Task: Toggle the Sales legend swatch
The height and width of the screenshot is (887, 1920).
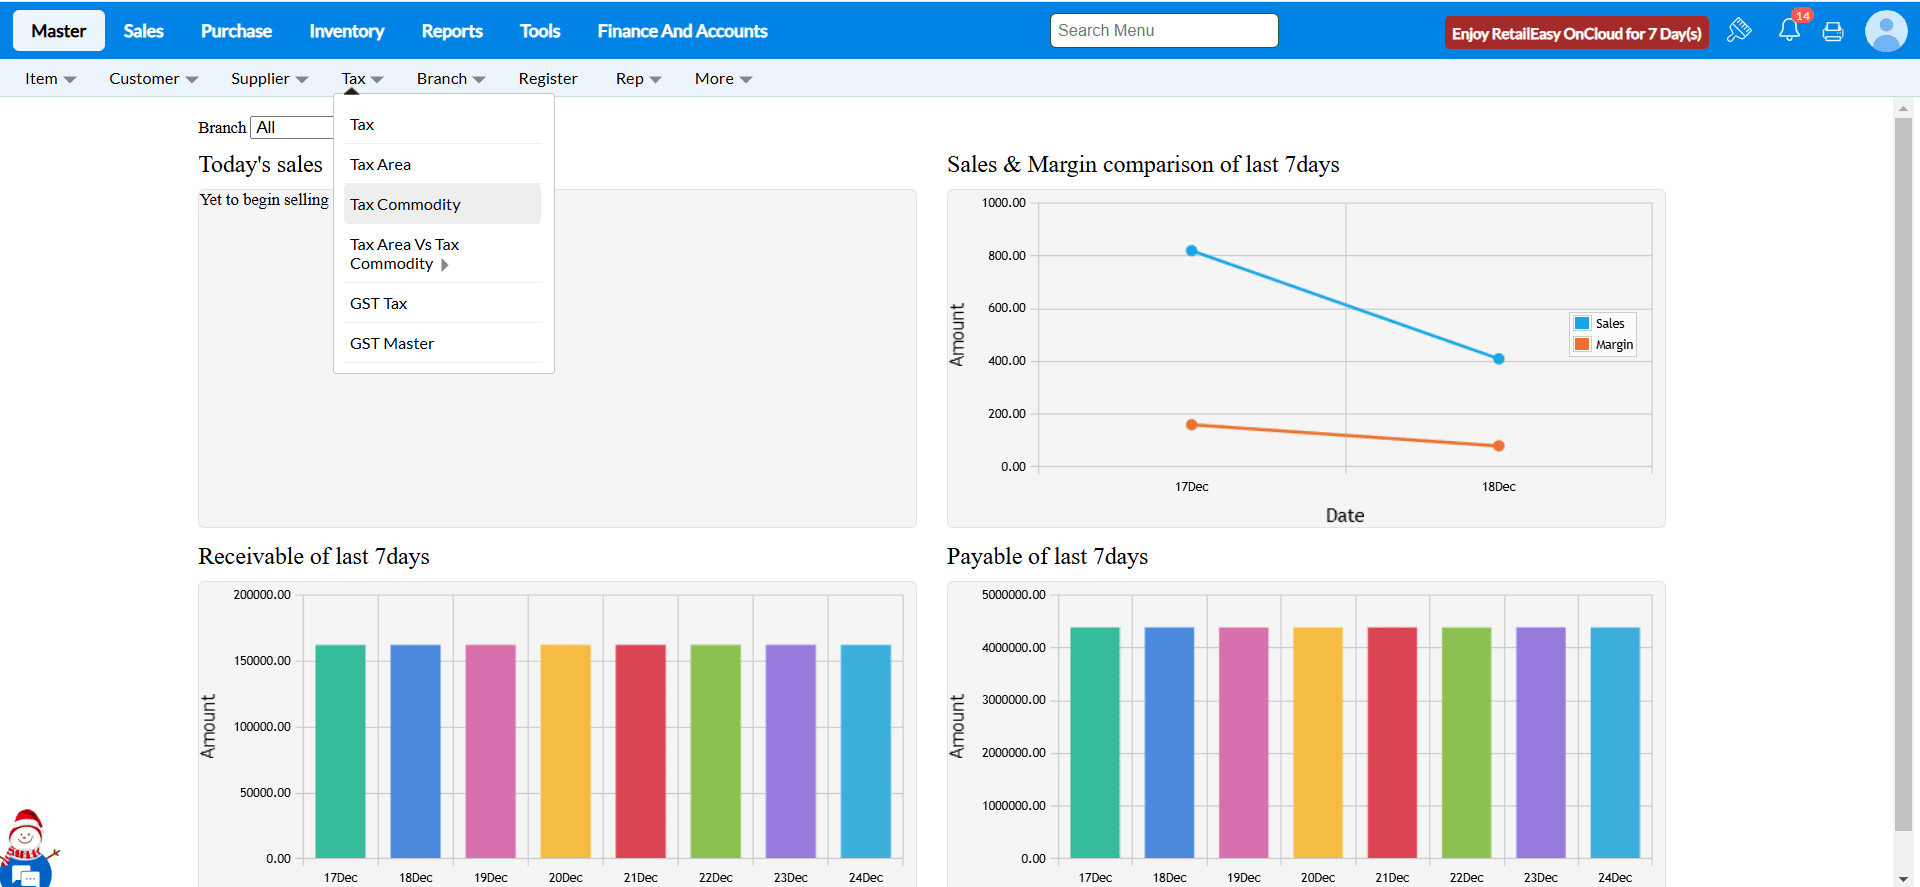Action: (1582, 323)
